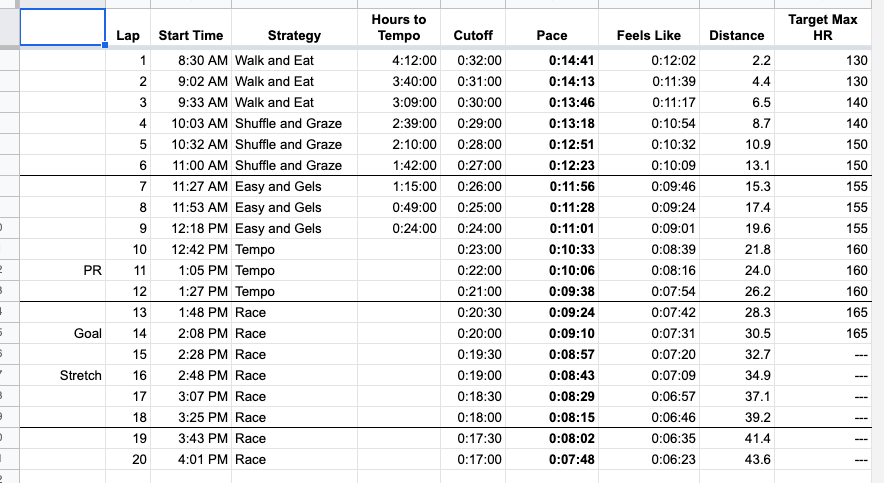Click the "Feels Like" header cell
This screenshot has height=483, width=884.
(x=648, y=35)
